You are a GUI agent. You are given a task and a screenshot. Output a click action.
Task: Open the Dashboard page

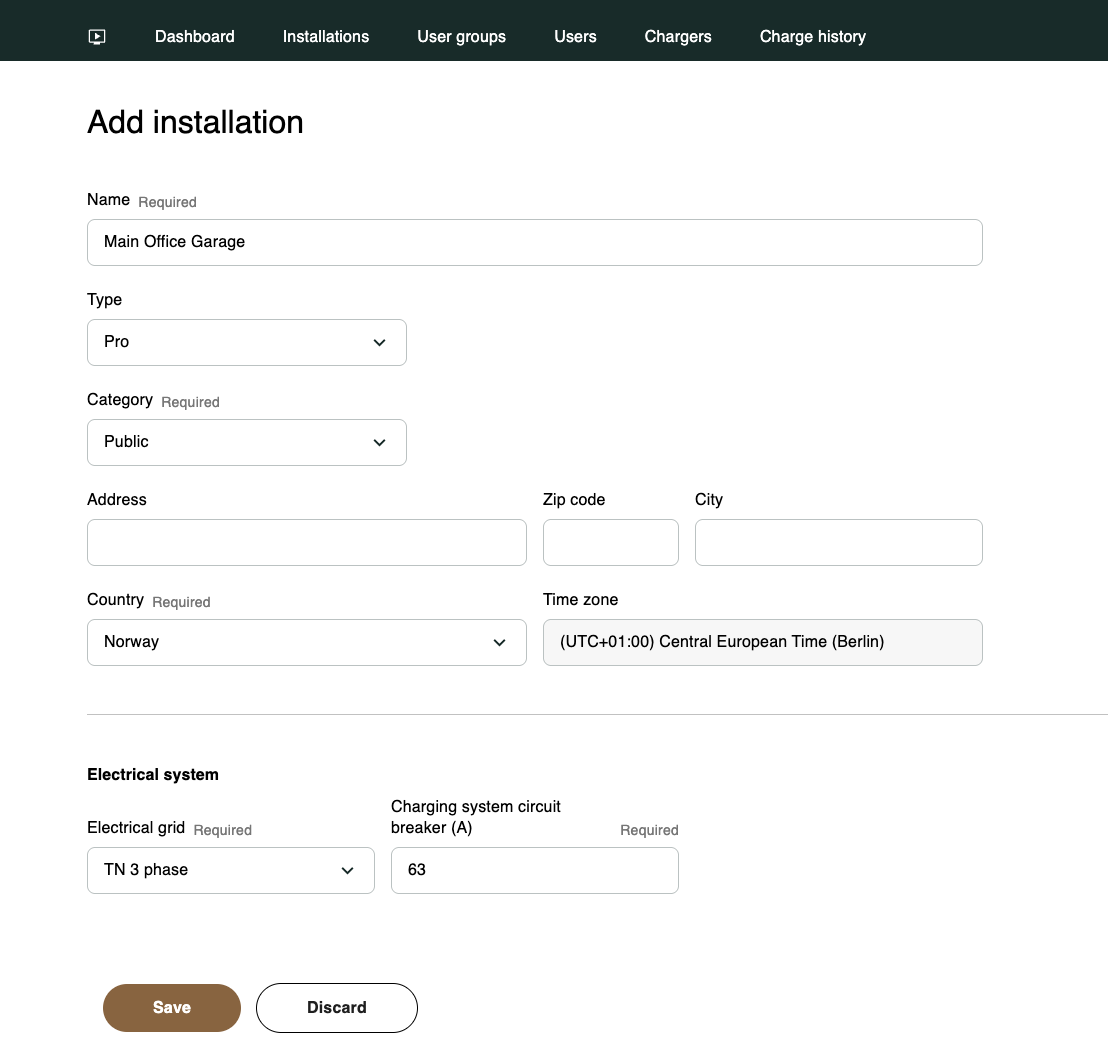tap(195, 37)
